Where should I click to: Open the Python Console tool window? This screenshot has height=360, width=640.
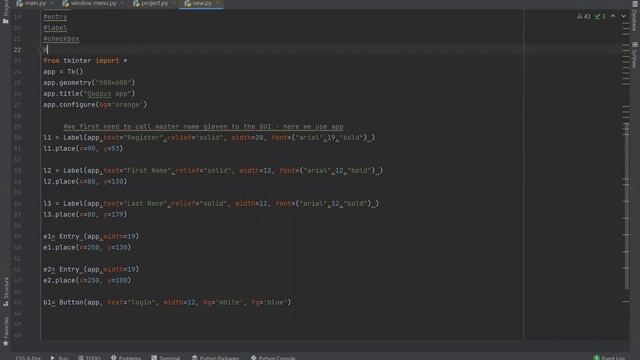(x=273, y=358)
